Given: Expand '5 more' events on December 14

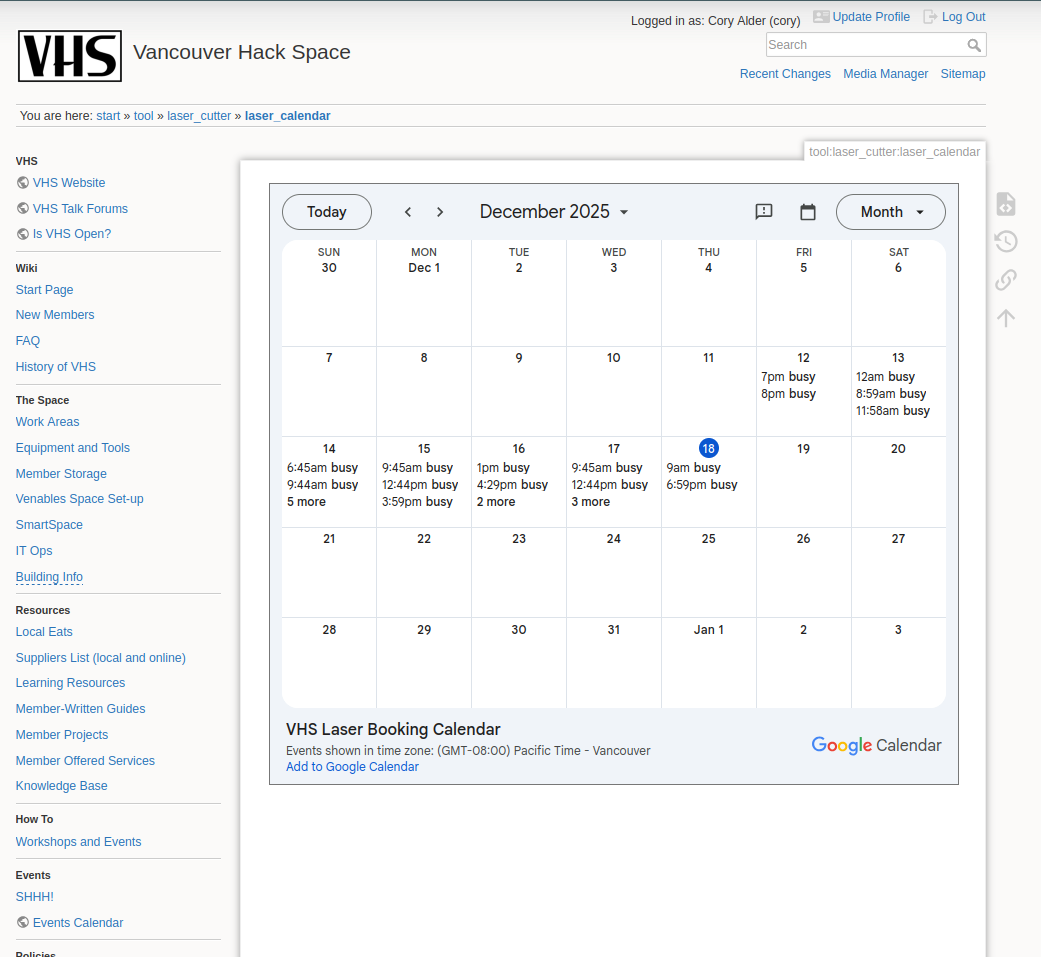Looking at the screenshot, I should (306, 502).
